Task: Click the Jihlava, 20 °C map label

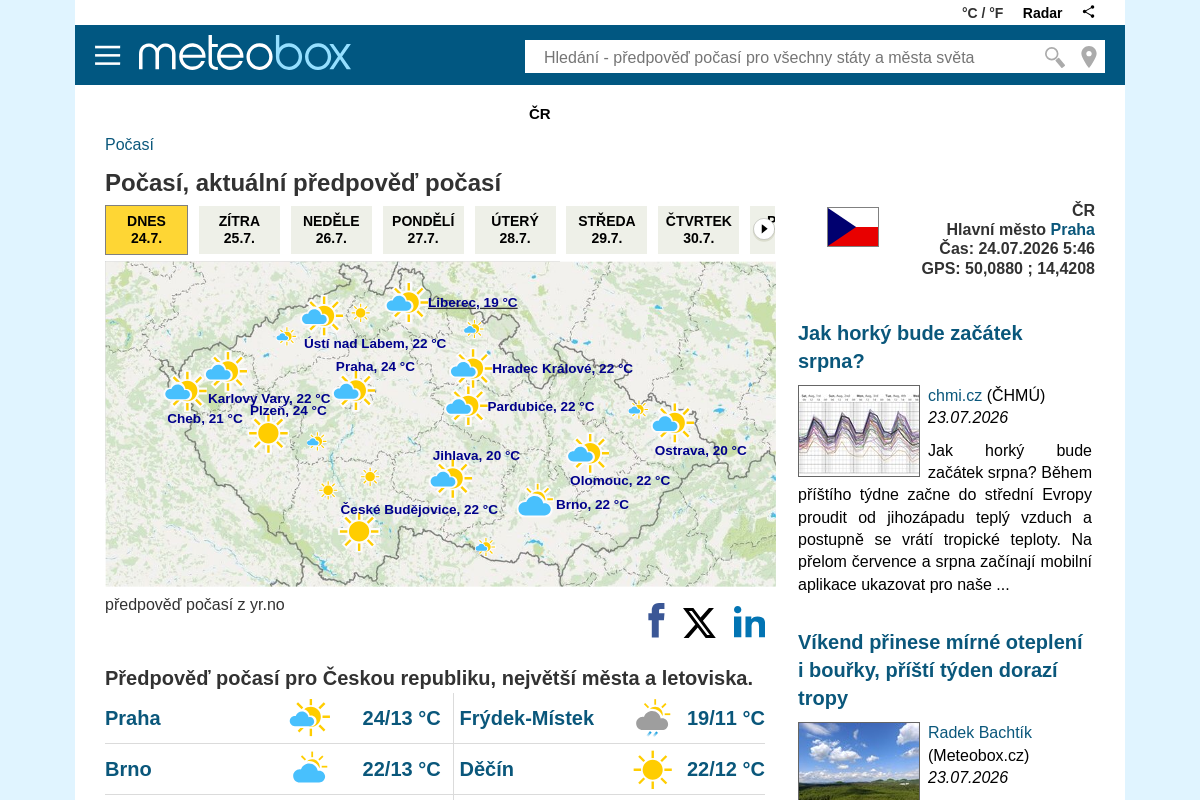Action: click(x=476, y=456)
